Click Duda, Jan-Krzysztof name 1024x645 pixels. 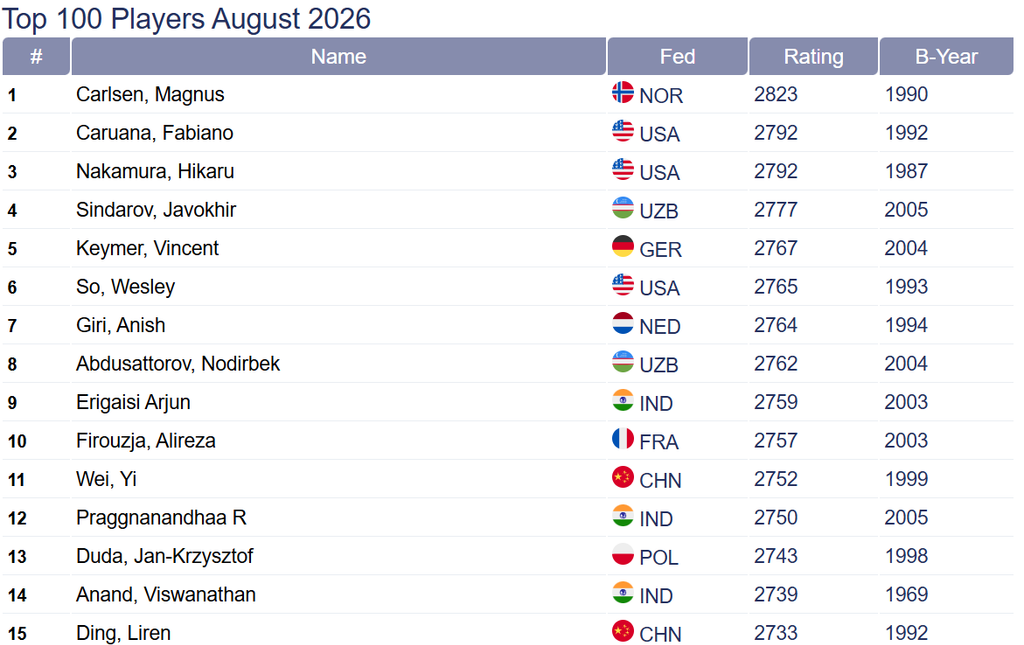[x=165, y=556]
